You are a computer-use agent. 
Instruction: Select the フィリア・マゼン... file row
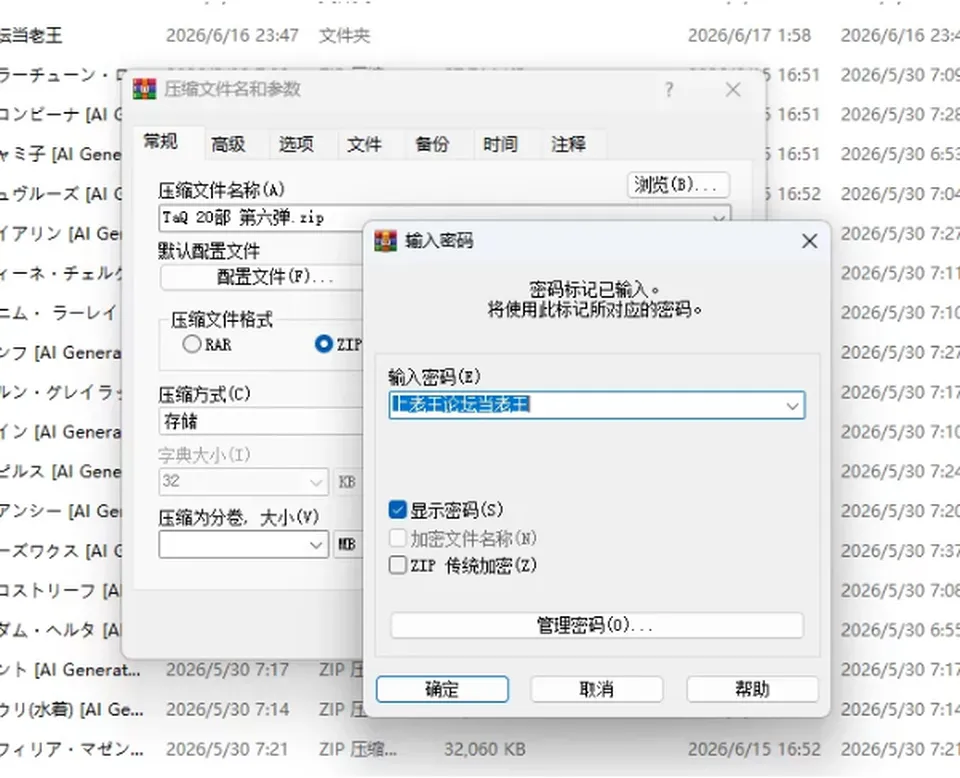pyautogui.click(x=72, y=749)
